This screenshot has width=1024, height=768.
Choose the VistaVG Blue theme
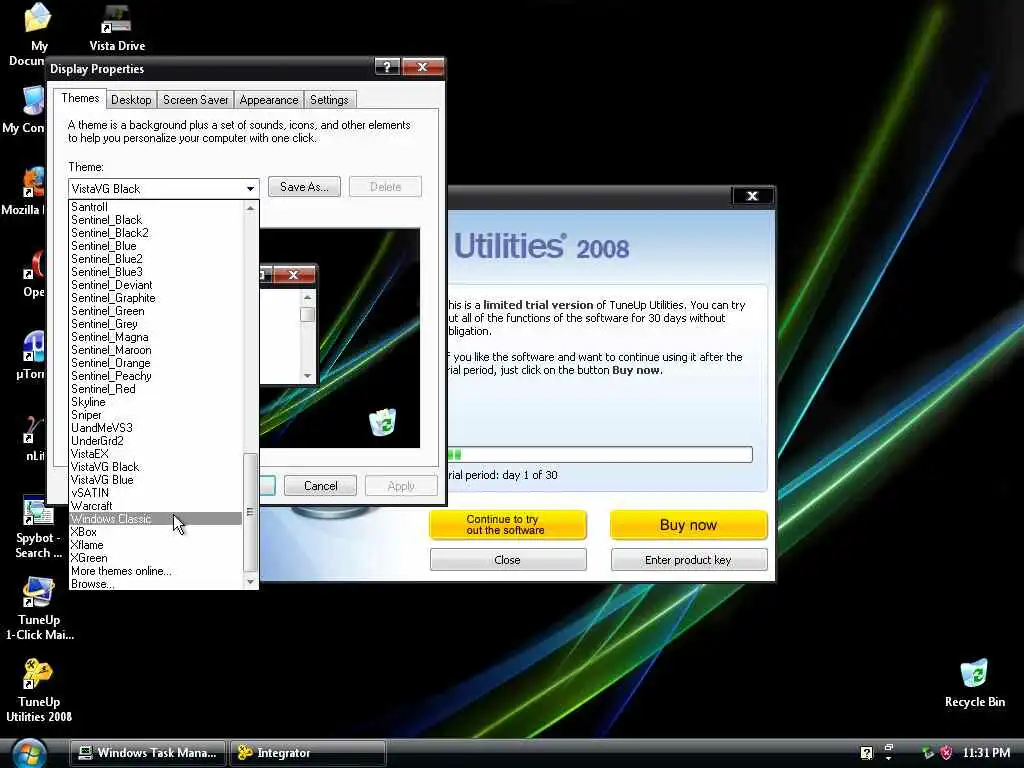155,480
